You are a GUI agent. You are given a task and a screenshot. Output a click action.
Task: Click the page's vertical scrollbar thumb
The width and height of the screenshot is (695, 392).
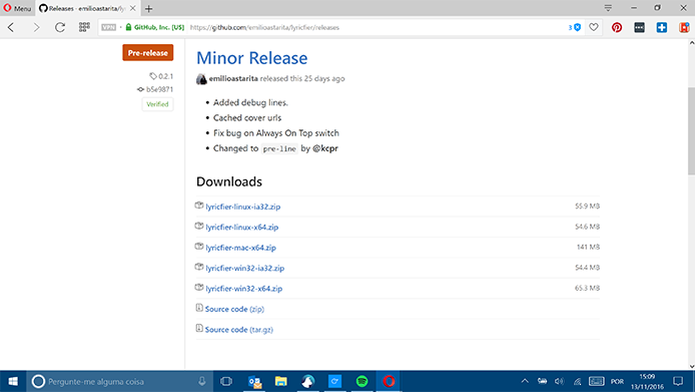point(691,131)
